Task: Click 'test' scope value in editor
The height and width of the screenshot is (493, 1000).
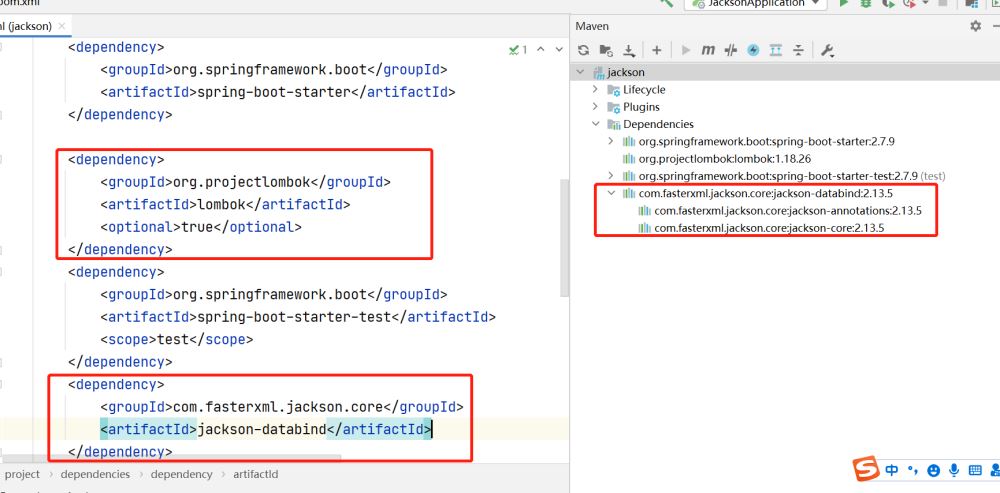Action: click(x=173, y=339)
